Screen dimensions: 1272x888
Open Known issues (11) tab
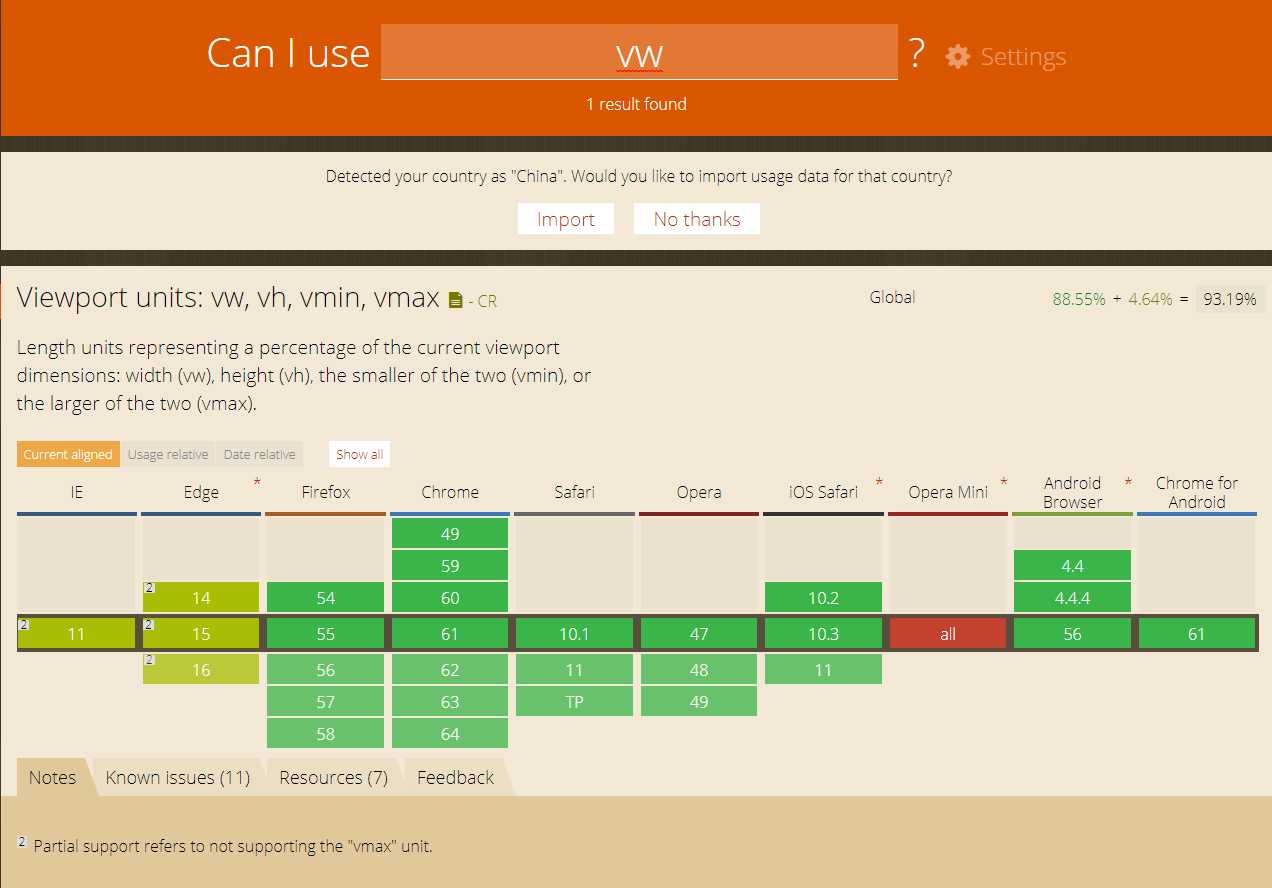(178, 777)
